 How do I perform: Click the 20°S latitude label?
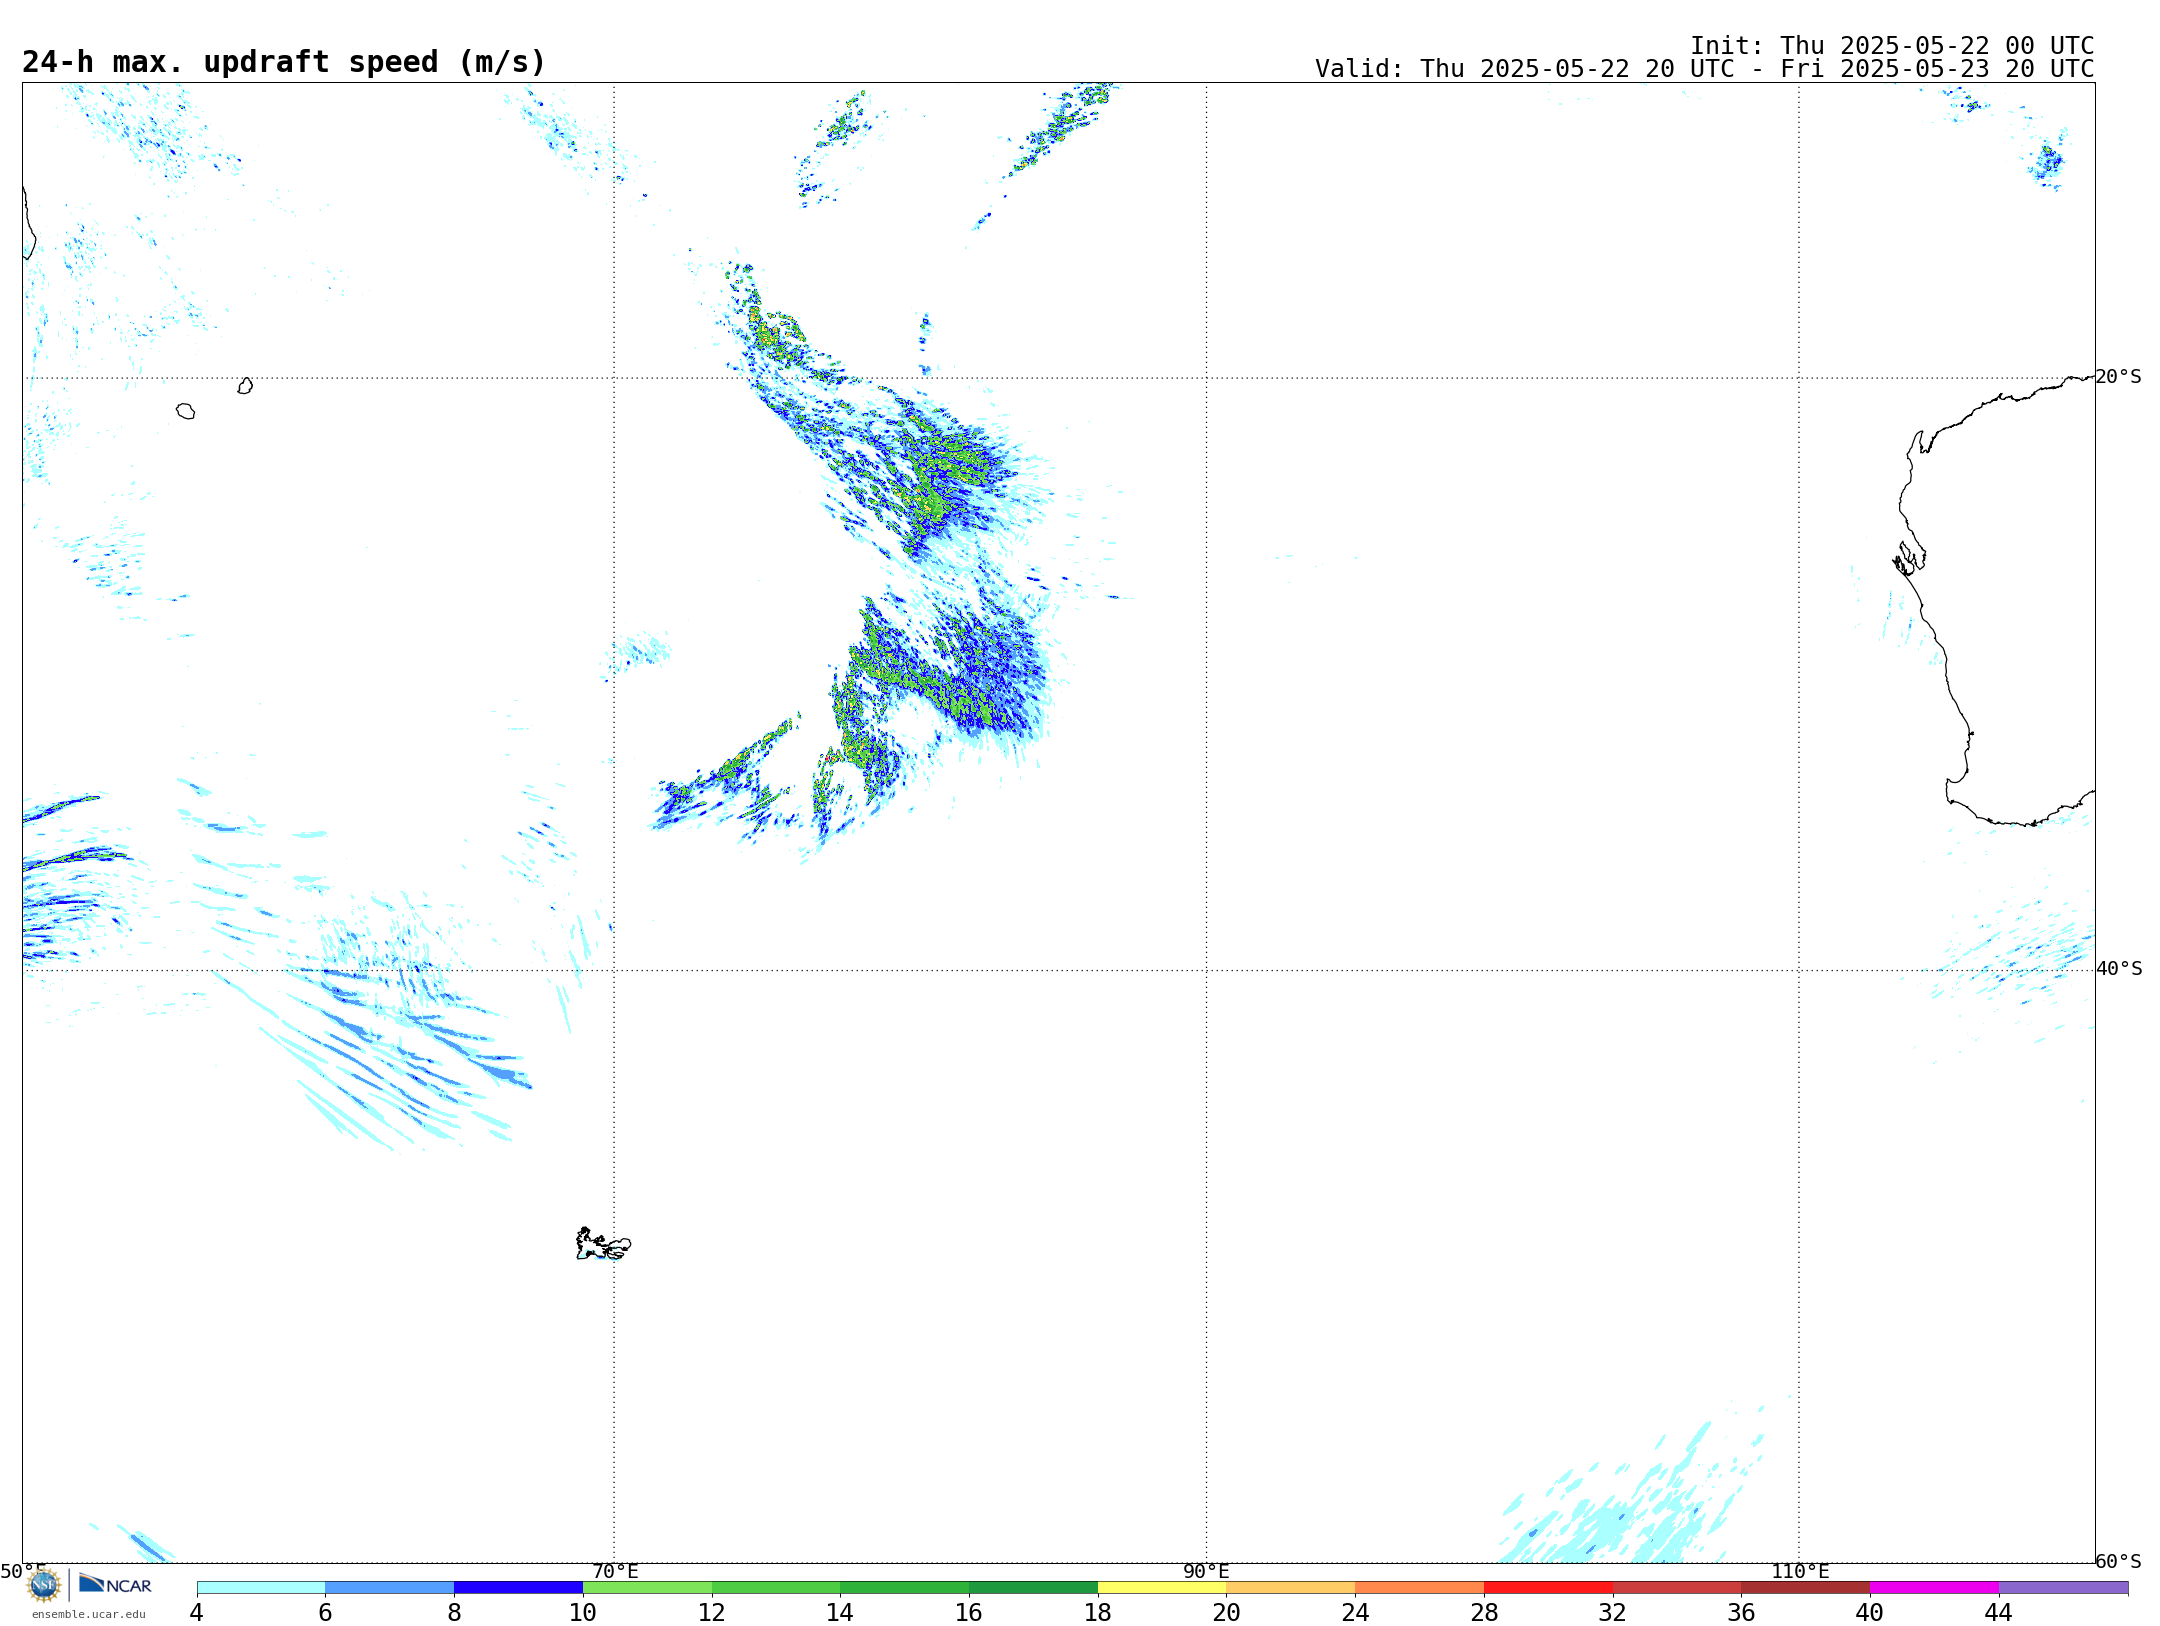[x=2118, y=377]
